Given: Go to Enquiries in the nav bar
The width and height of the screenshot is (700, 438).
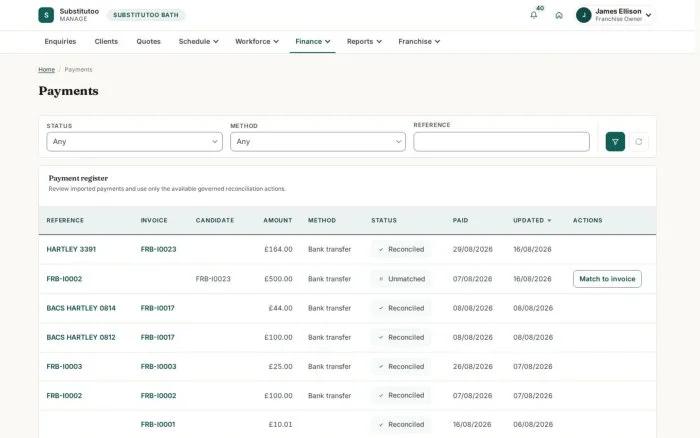Looking at the screenshot, I should (x=60, y=42).
